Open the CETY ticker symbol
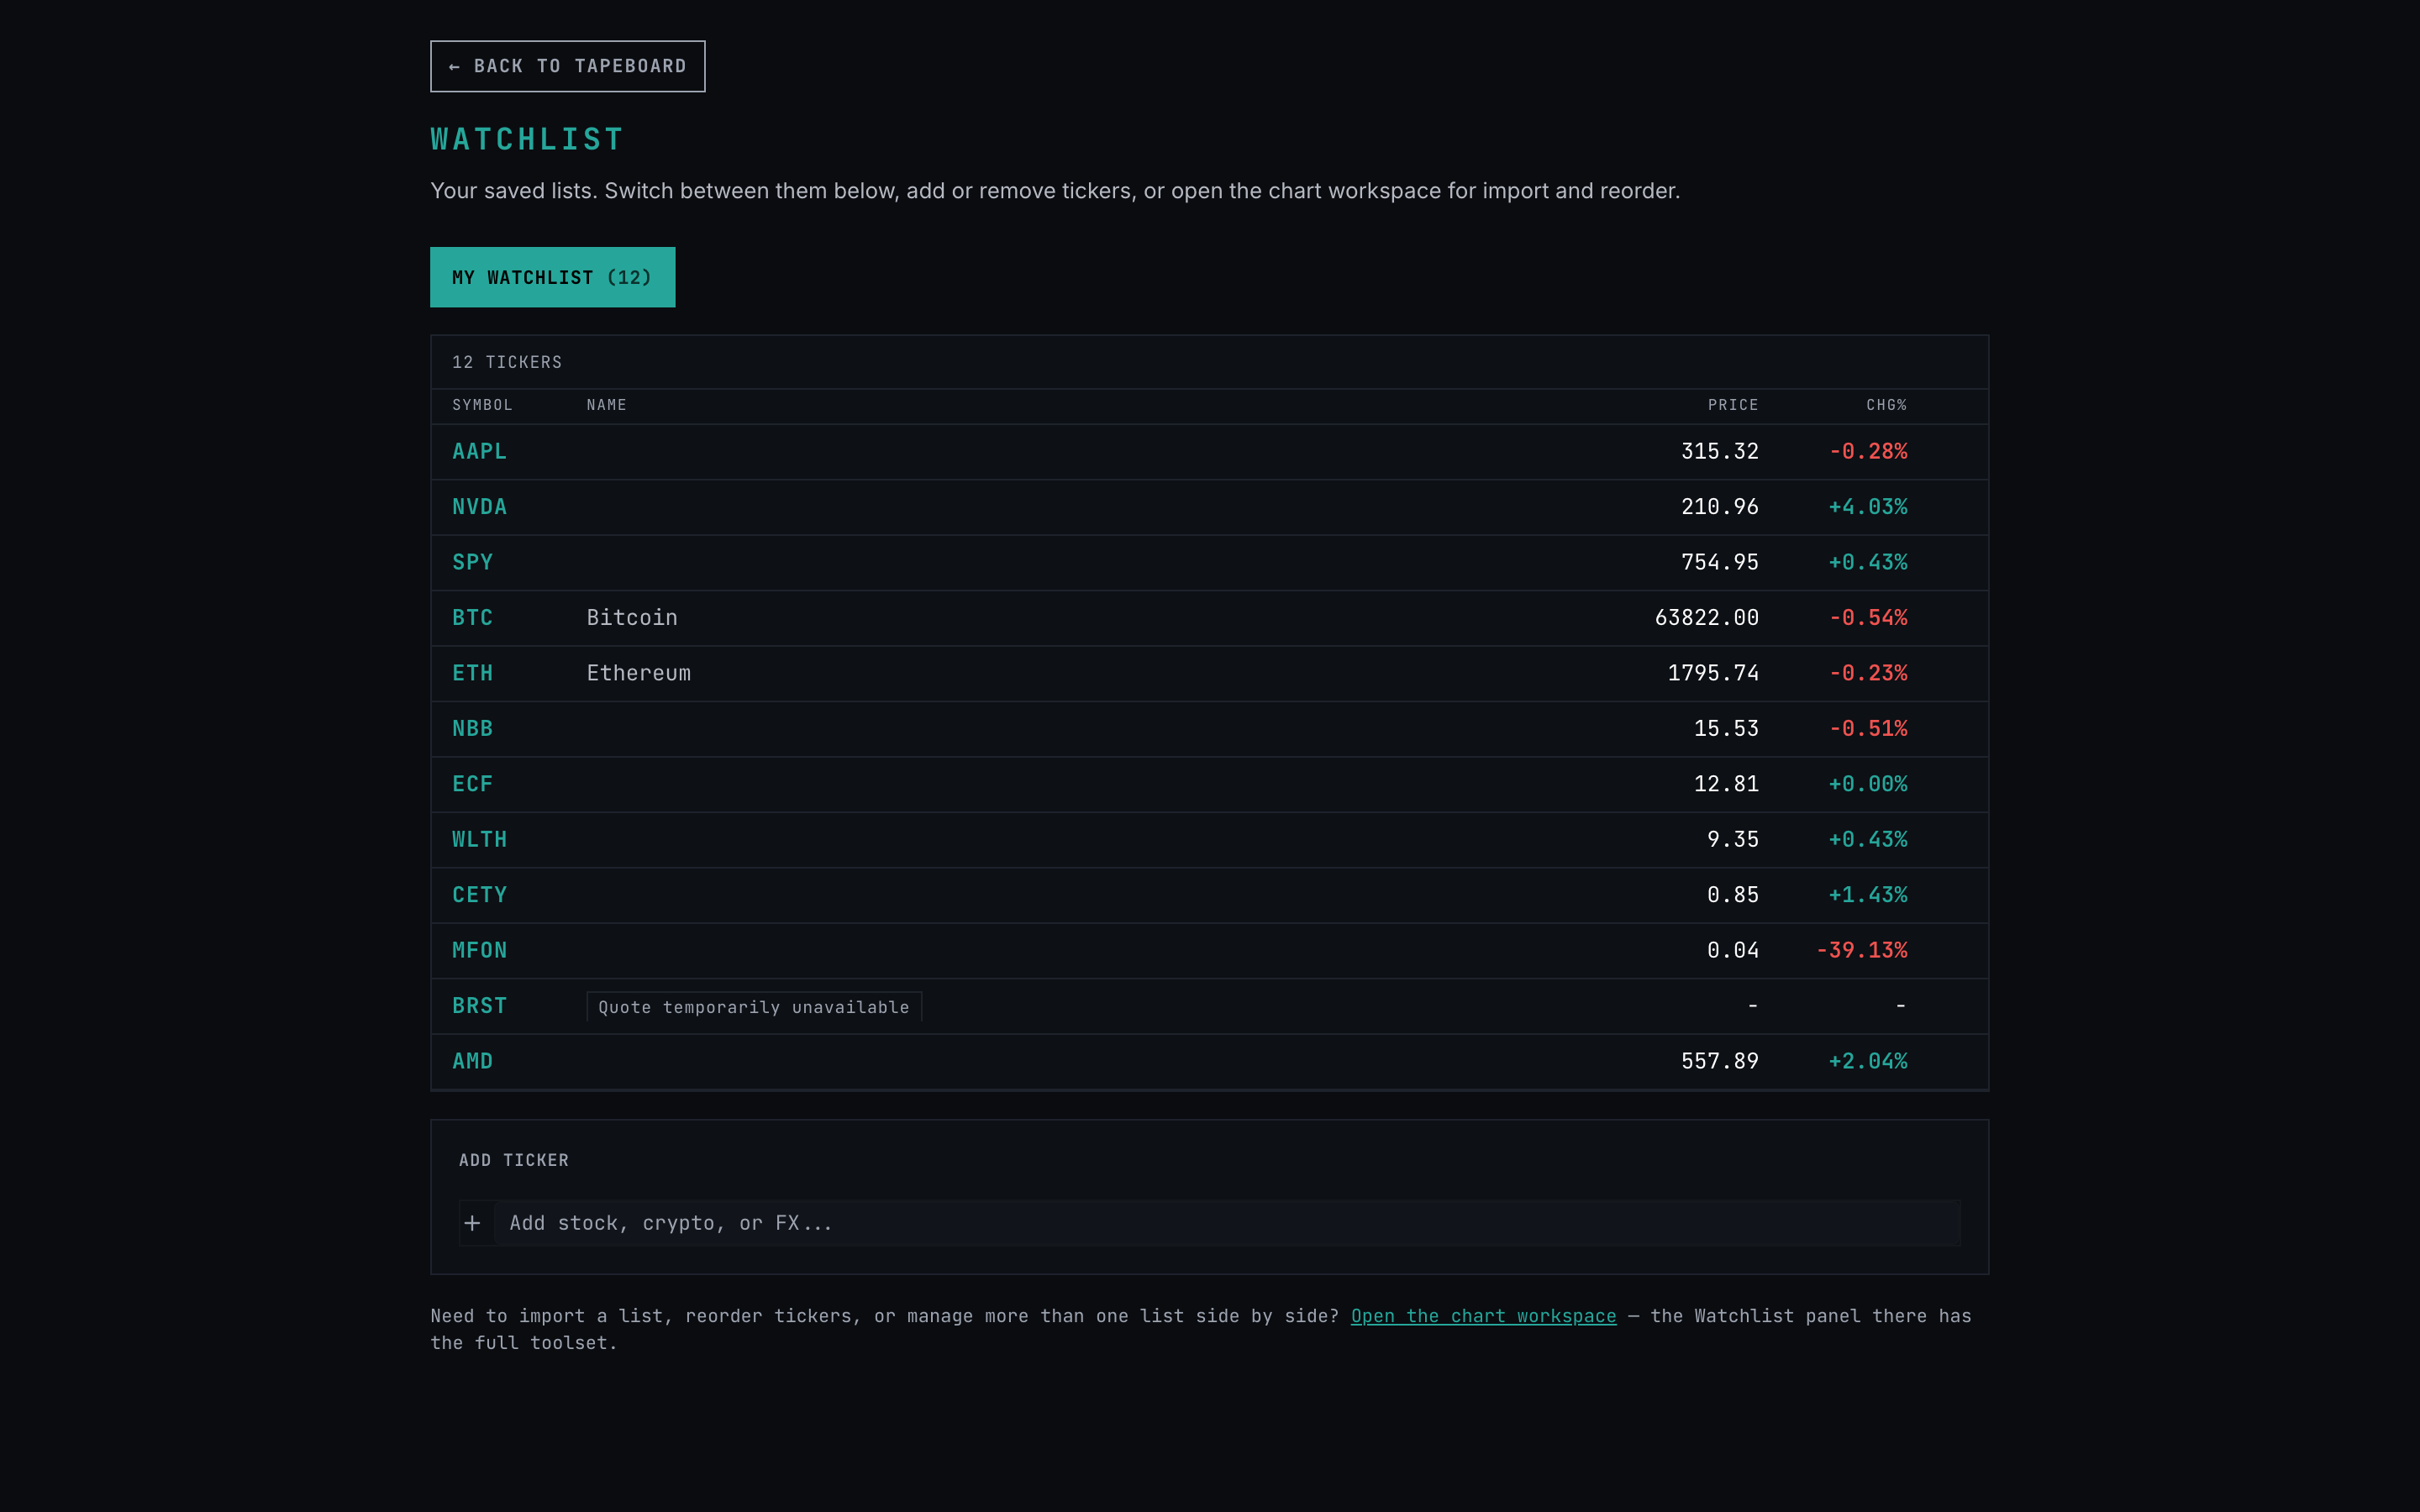2420x1512 pixels. (x=479, y=895)
